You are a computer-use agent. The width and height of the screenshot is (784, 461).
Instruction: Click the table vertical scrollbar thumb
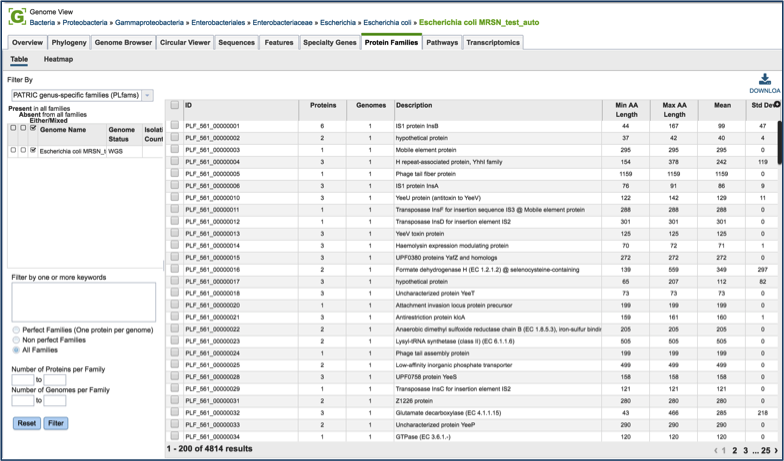tap(780, 142)
